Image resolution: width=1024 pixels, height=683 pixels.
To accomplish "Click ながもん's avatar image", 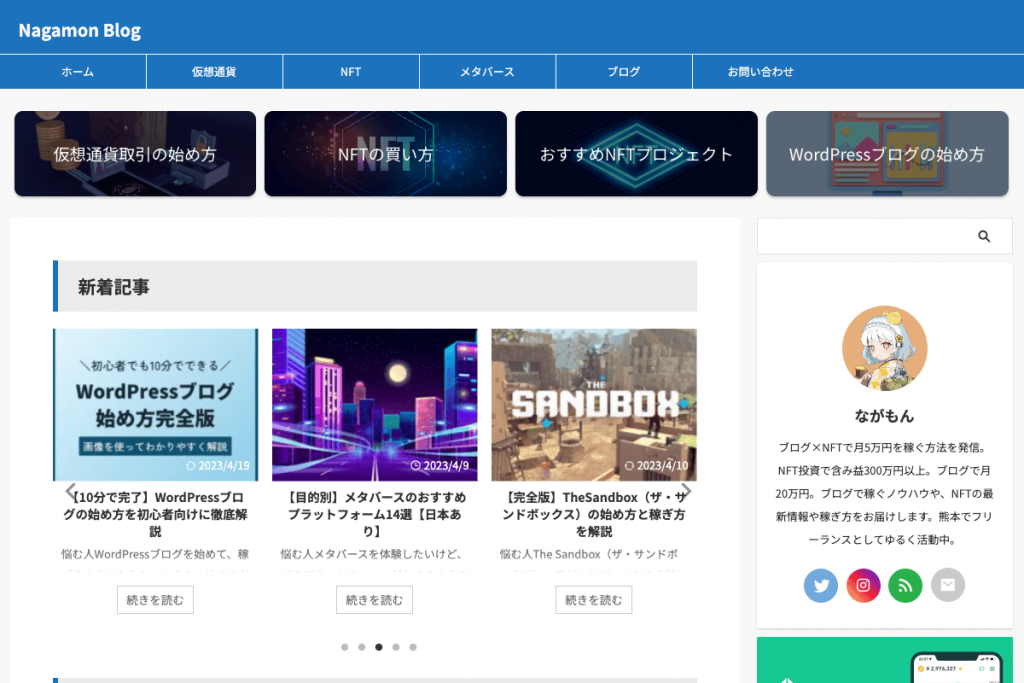I will (884, 348).
